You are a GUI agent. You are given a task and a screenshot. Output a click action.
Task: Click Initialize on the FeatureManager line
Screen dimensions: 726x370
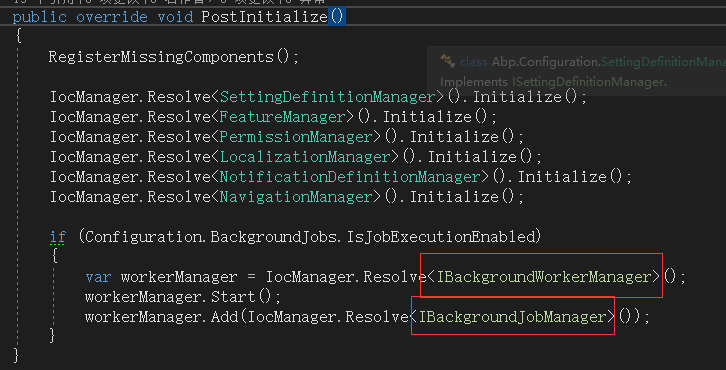click(x=427, y=117)
